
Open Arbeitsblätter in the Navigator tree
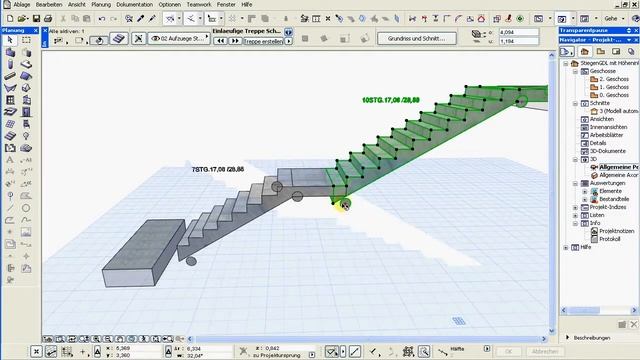607,135
